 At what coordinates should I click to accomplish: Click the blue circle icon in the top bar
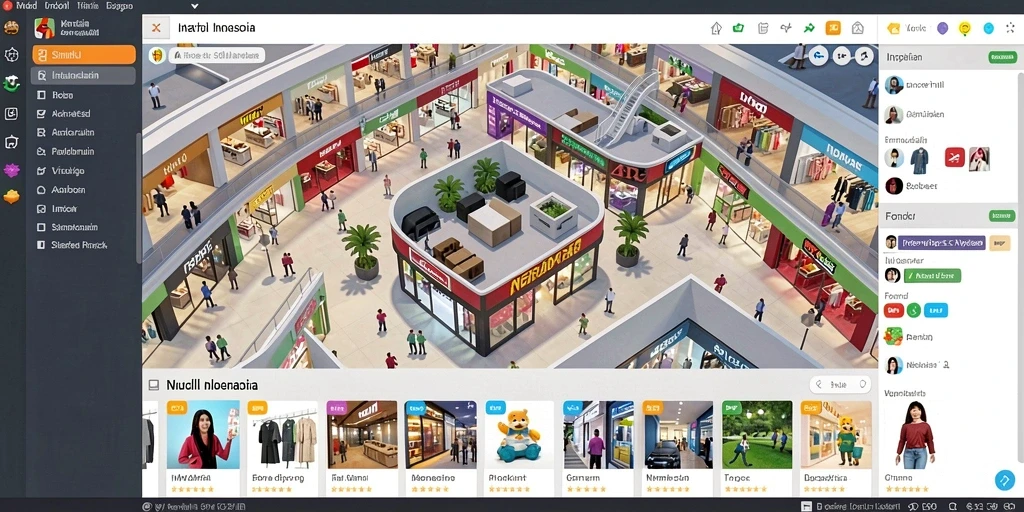point(989,28)
